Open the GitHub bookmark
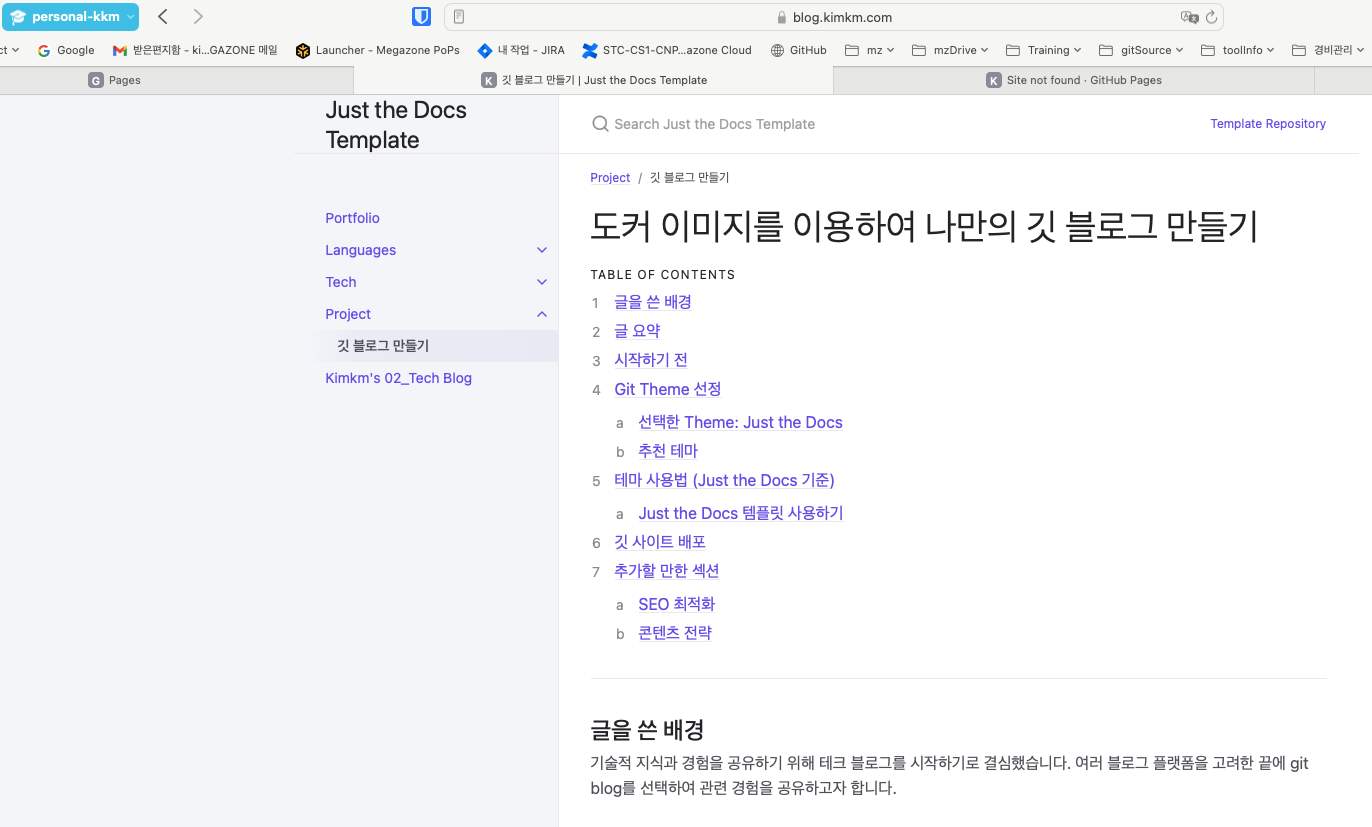Image resolution: width=1372 pixels, height=827 pixels. [798, 50]
